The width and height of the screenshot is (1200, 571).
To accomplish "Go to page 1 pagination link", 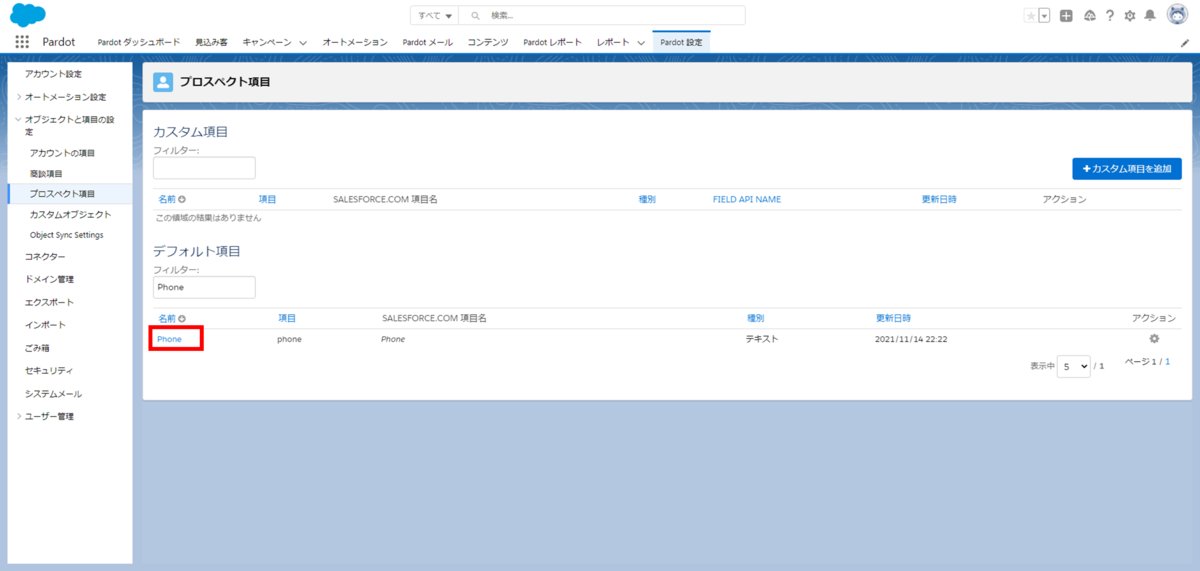I will tap(1167, 361).
